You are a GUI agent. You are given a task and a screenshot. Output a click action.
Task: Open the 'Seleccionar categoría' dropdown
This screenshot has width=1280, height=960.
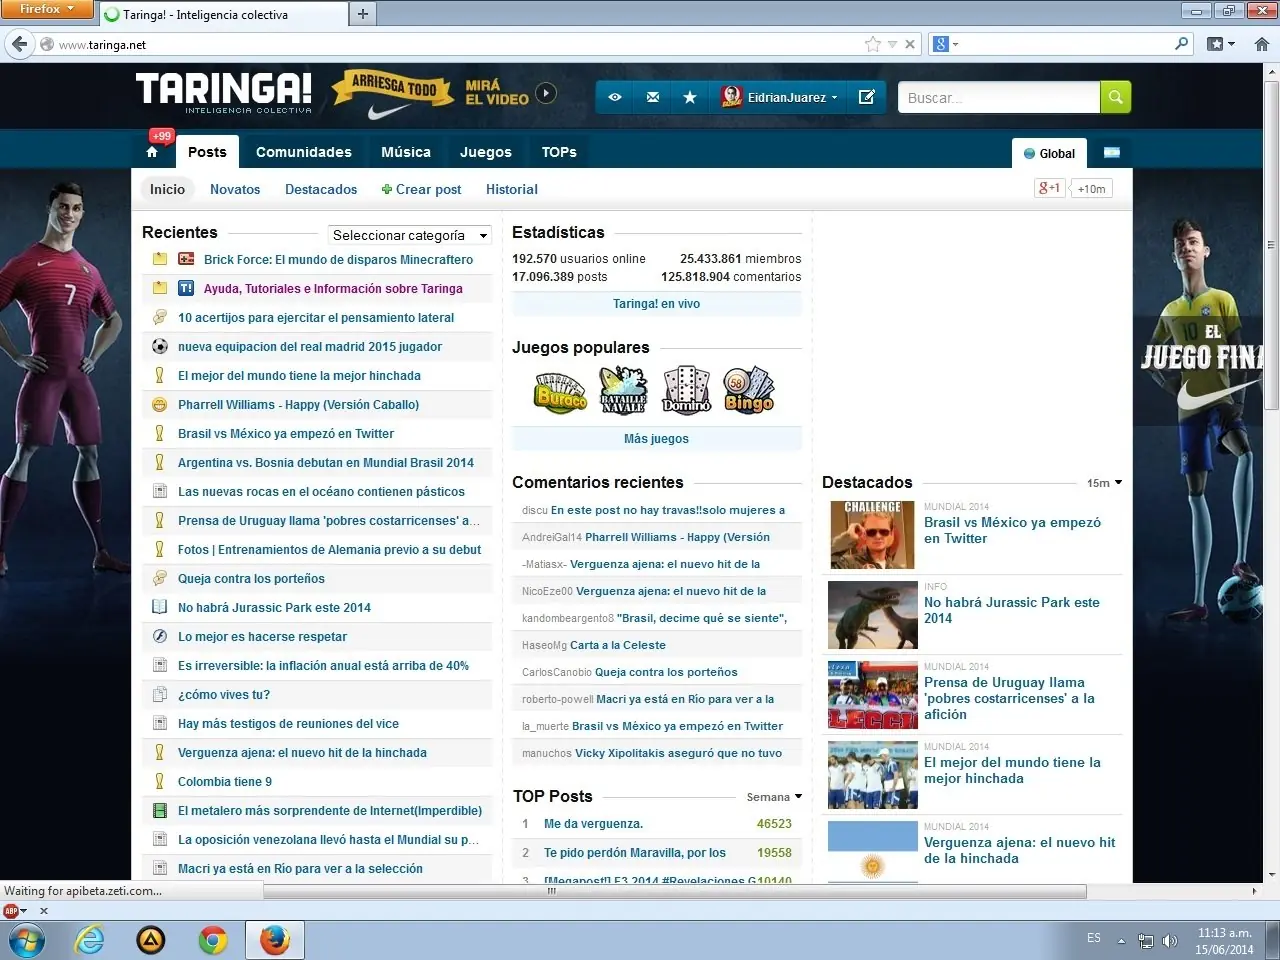pos(410,235)
